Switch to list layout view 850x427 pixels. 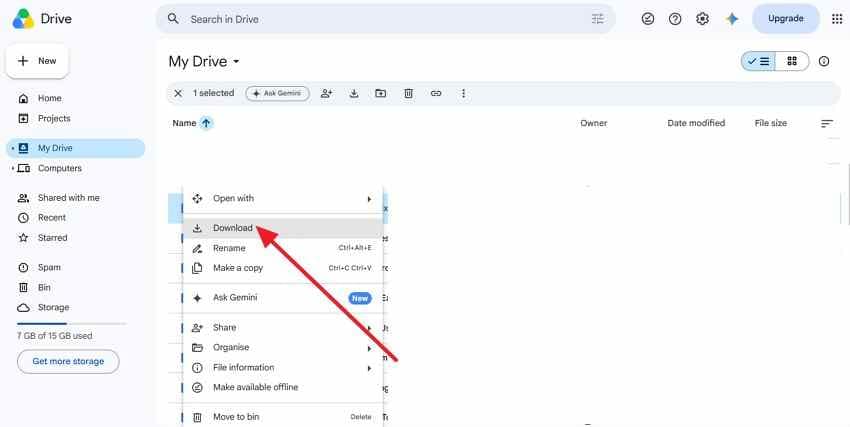(758, 61)
